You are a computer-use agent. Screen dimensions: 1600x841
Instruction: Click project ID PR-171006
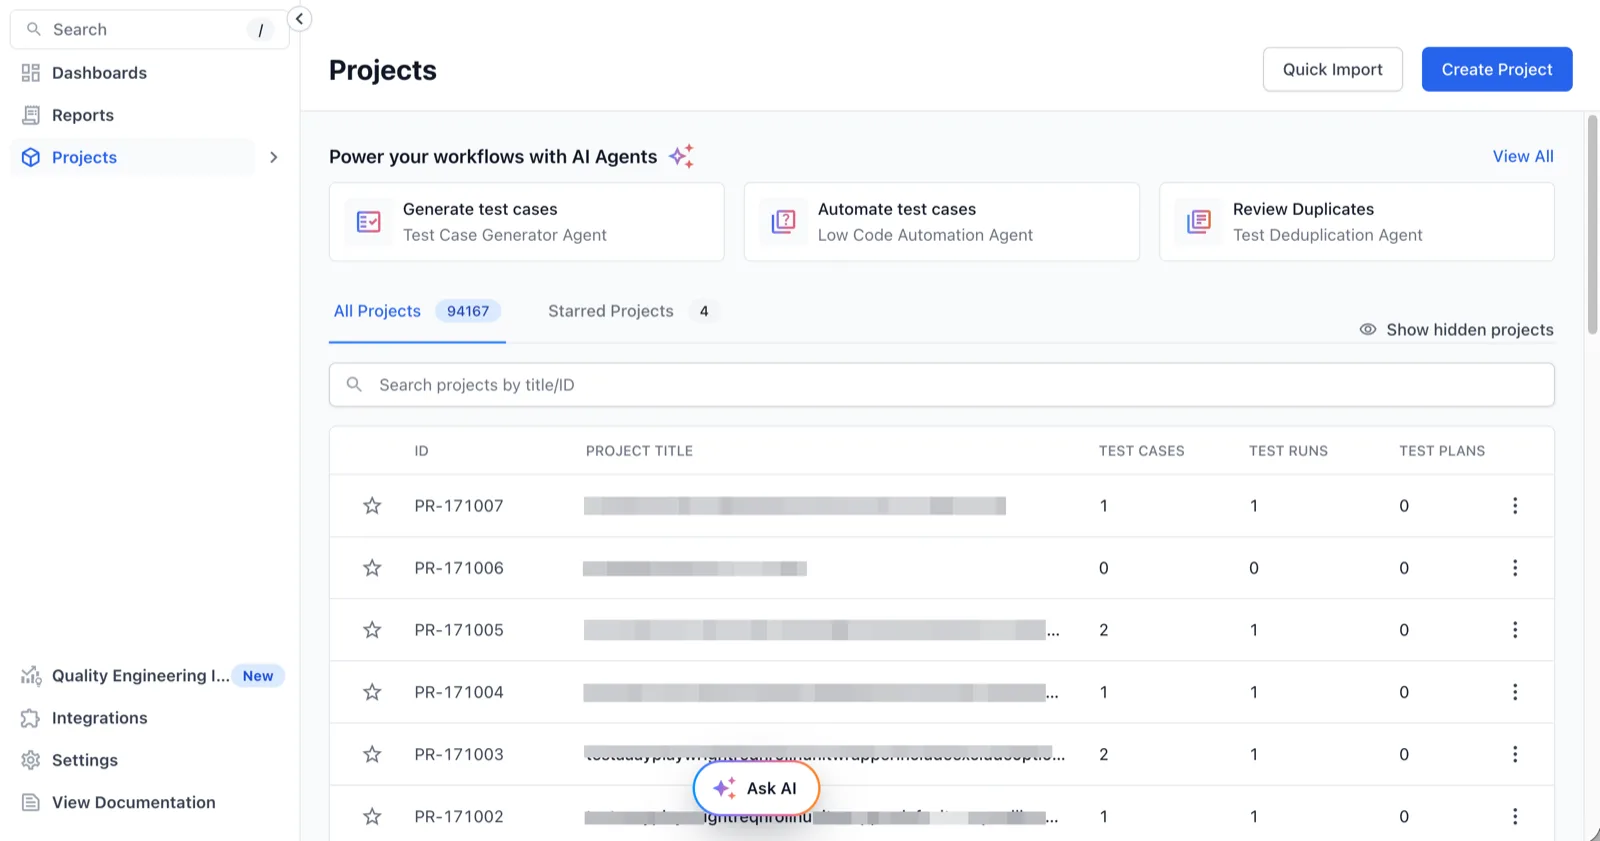[459, 568]
